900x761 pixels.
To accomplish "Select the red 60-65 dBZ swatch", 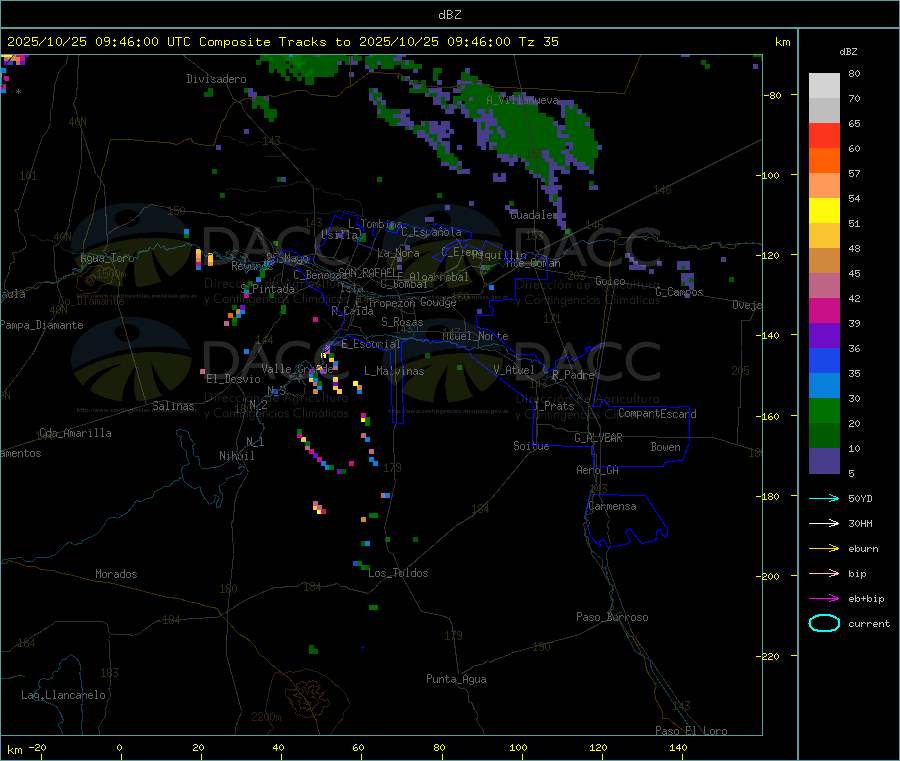I will tap(824, 135).
